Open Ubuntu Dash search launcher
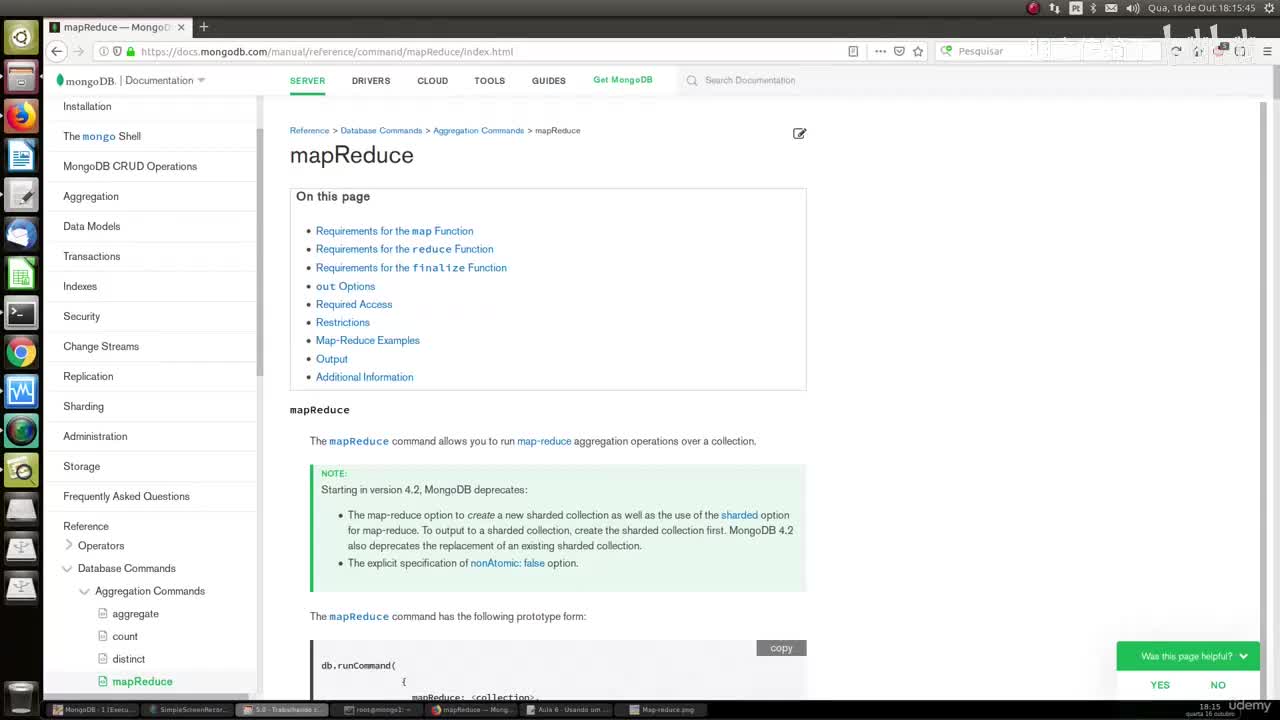 point(21,38)
